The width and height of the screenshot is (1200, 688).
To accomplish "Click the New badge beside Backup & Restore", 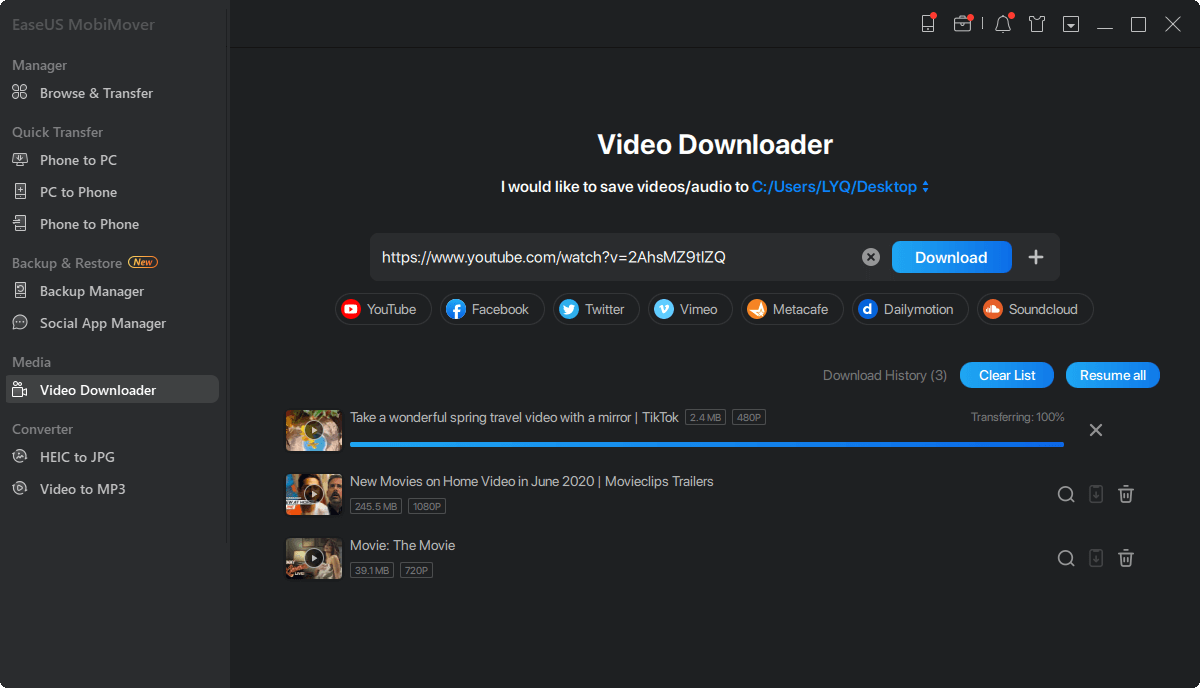I will pos(143,263).
